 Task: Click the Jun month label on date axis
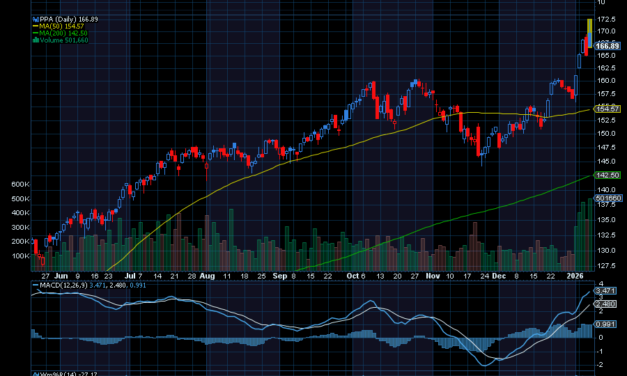click(x=61, y=276)
